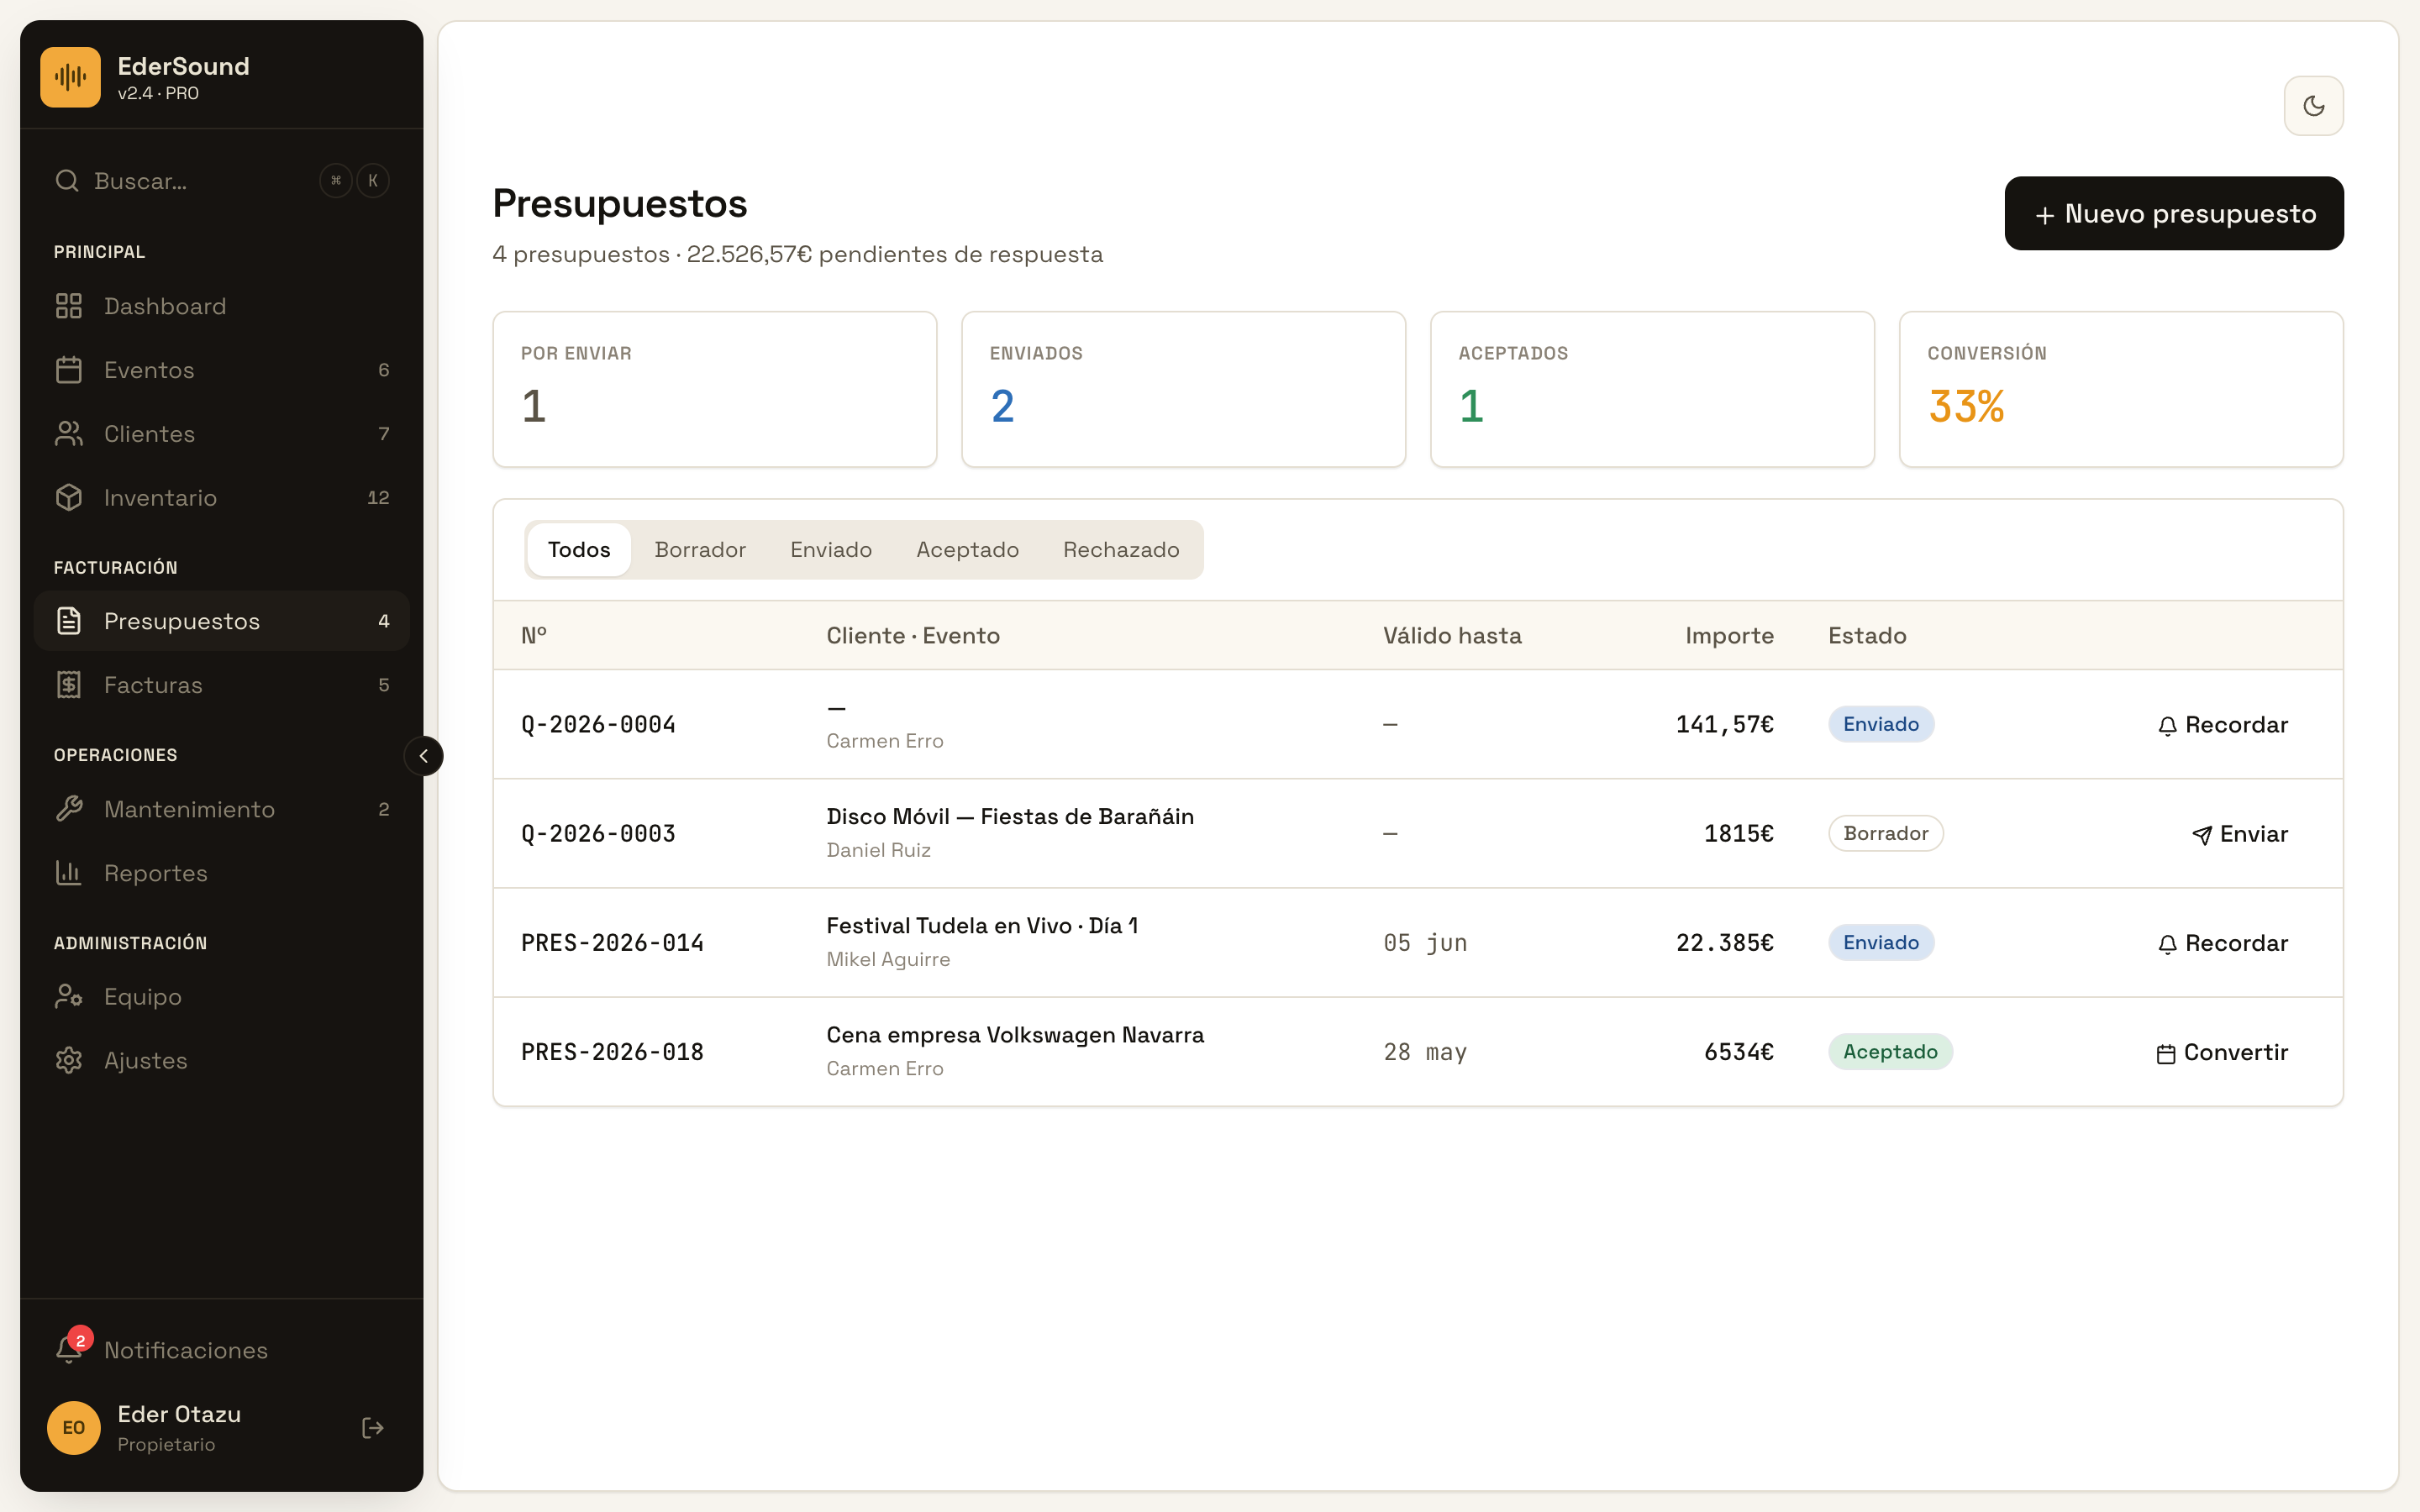Open Facturas receipt item

(222, 685)
